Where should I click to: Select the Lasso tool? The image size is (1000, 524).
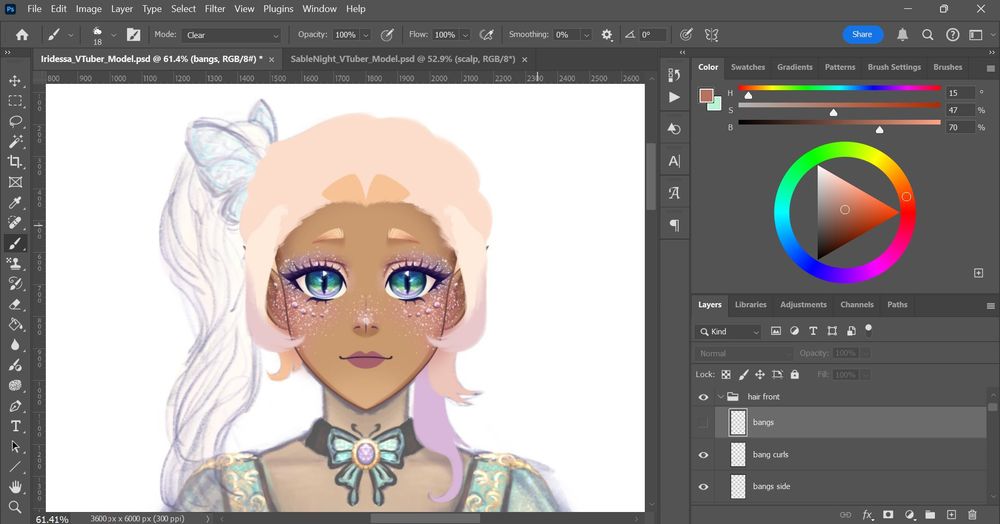tap(15, 121)
